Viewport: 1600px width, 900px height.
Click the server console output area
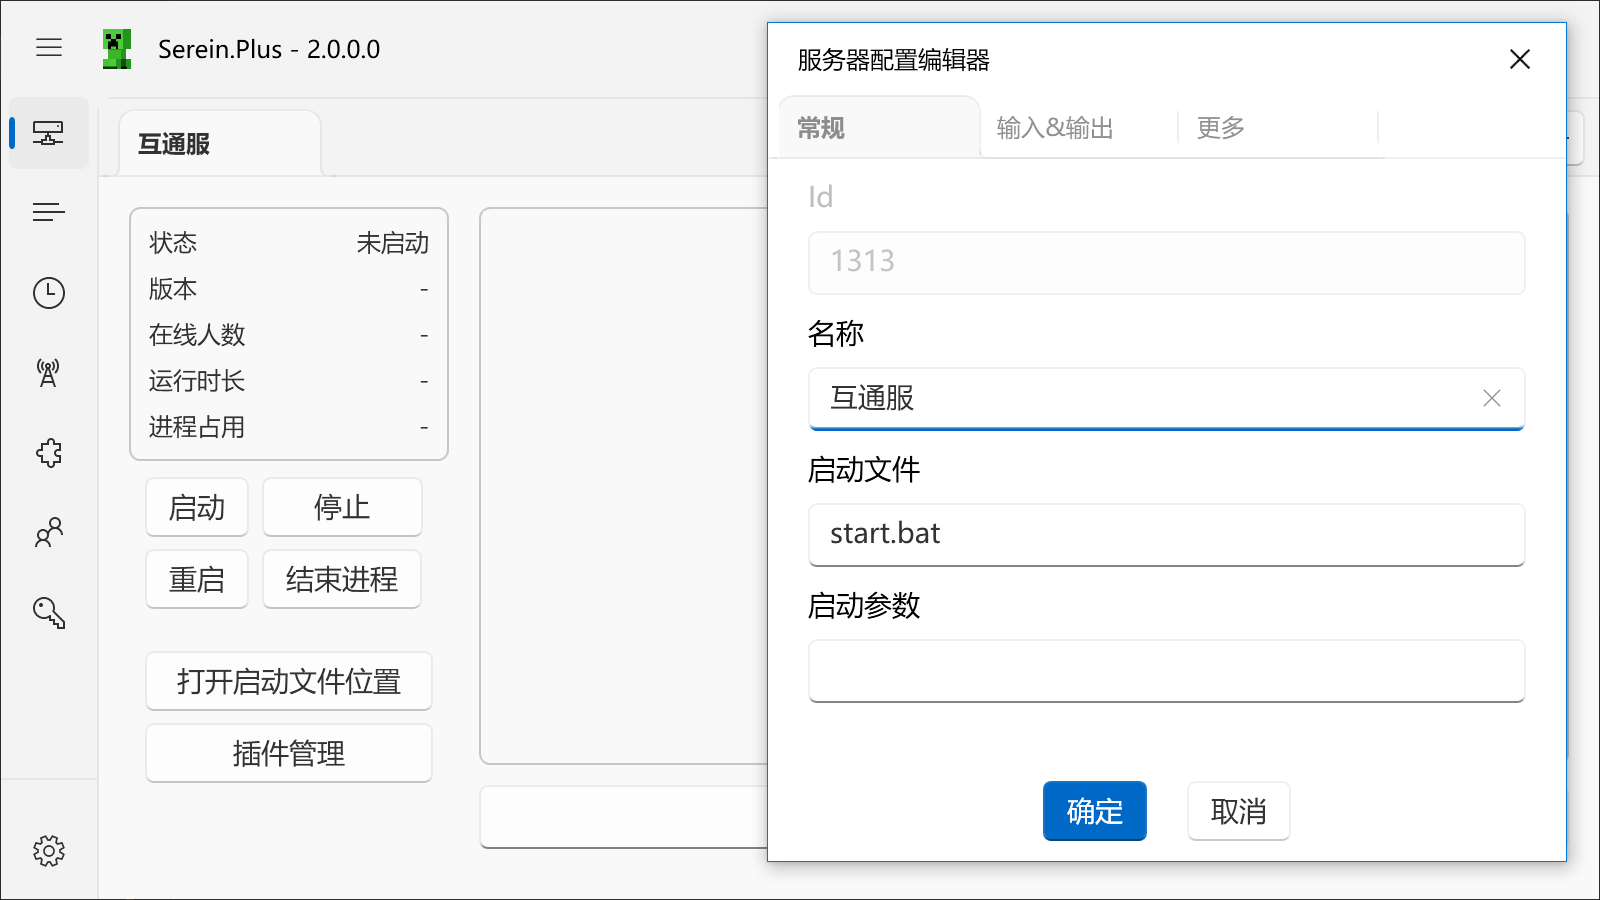tap(624, 486)
